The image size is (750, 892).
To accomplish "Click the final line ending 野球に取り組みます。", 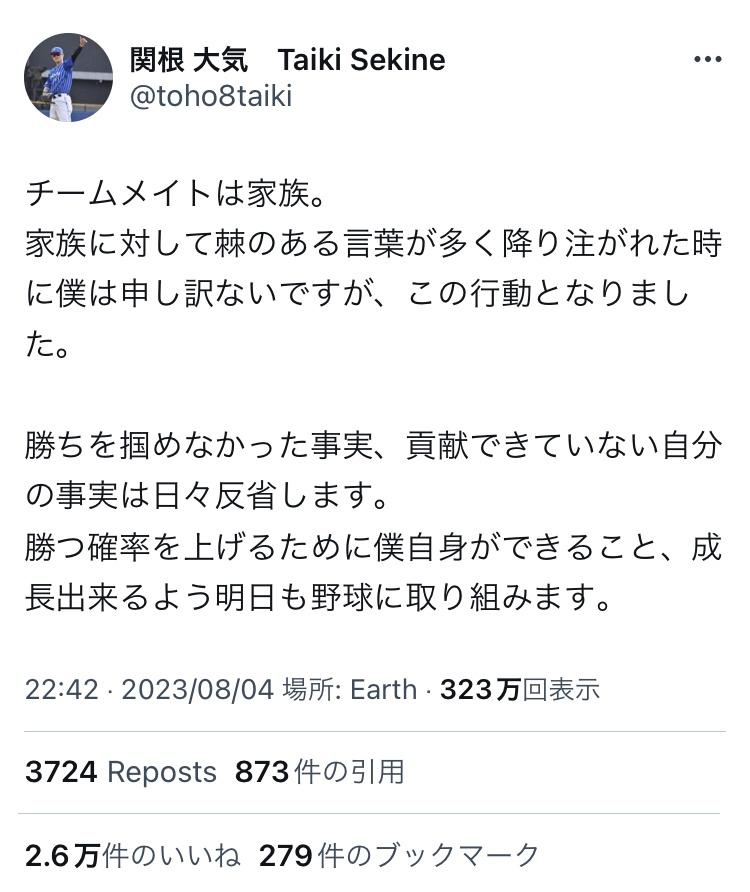I will click(x=318, y=599).
